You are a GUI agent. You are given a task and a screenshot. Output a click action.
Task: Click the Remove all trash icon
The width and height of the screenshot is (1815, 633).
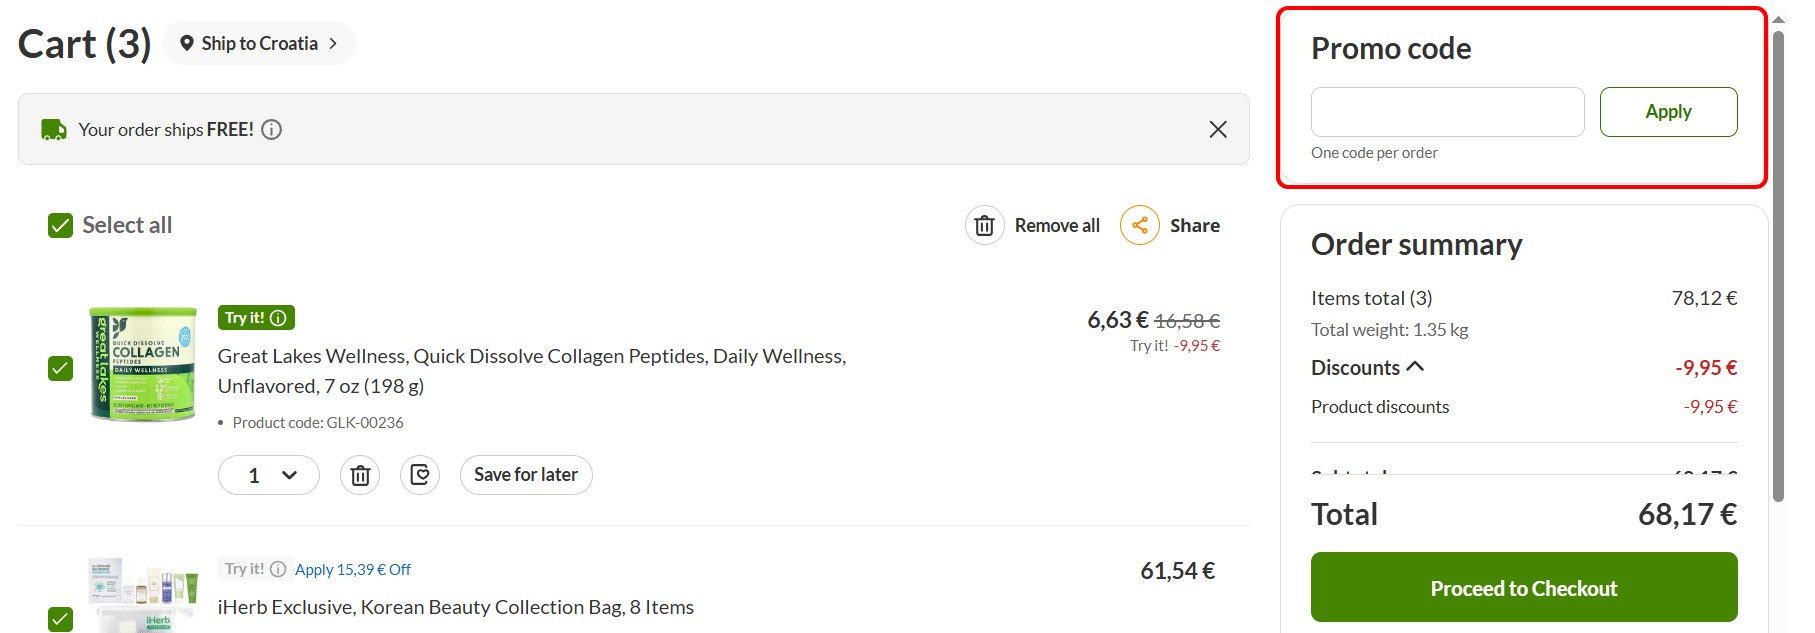984,226
